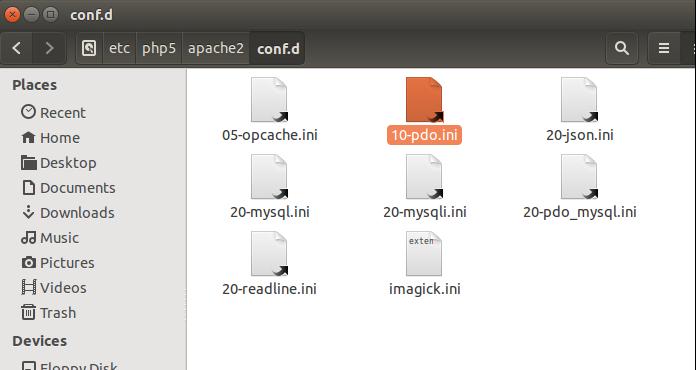This screenshot has width=696, height=370.
Task: Navigate to the etc breadcrumb
Action: 119,48
